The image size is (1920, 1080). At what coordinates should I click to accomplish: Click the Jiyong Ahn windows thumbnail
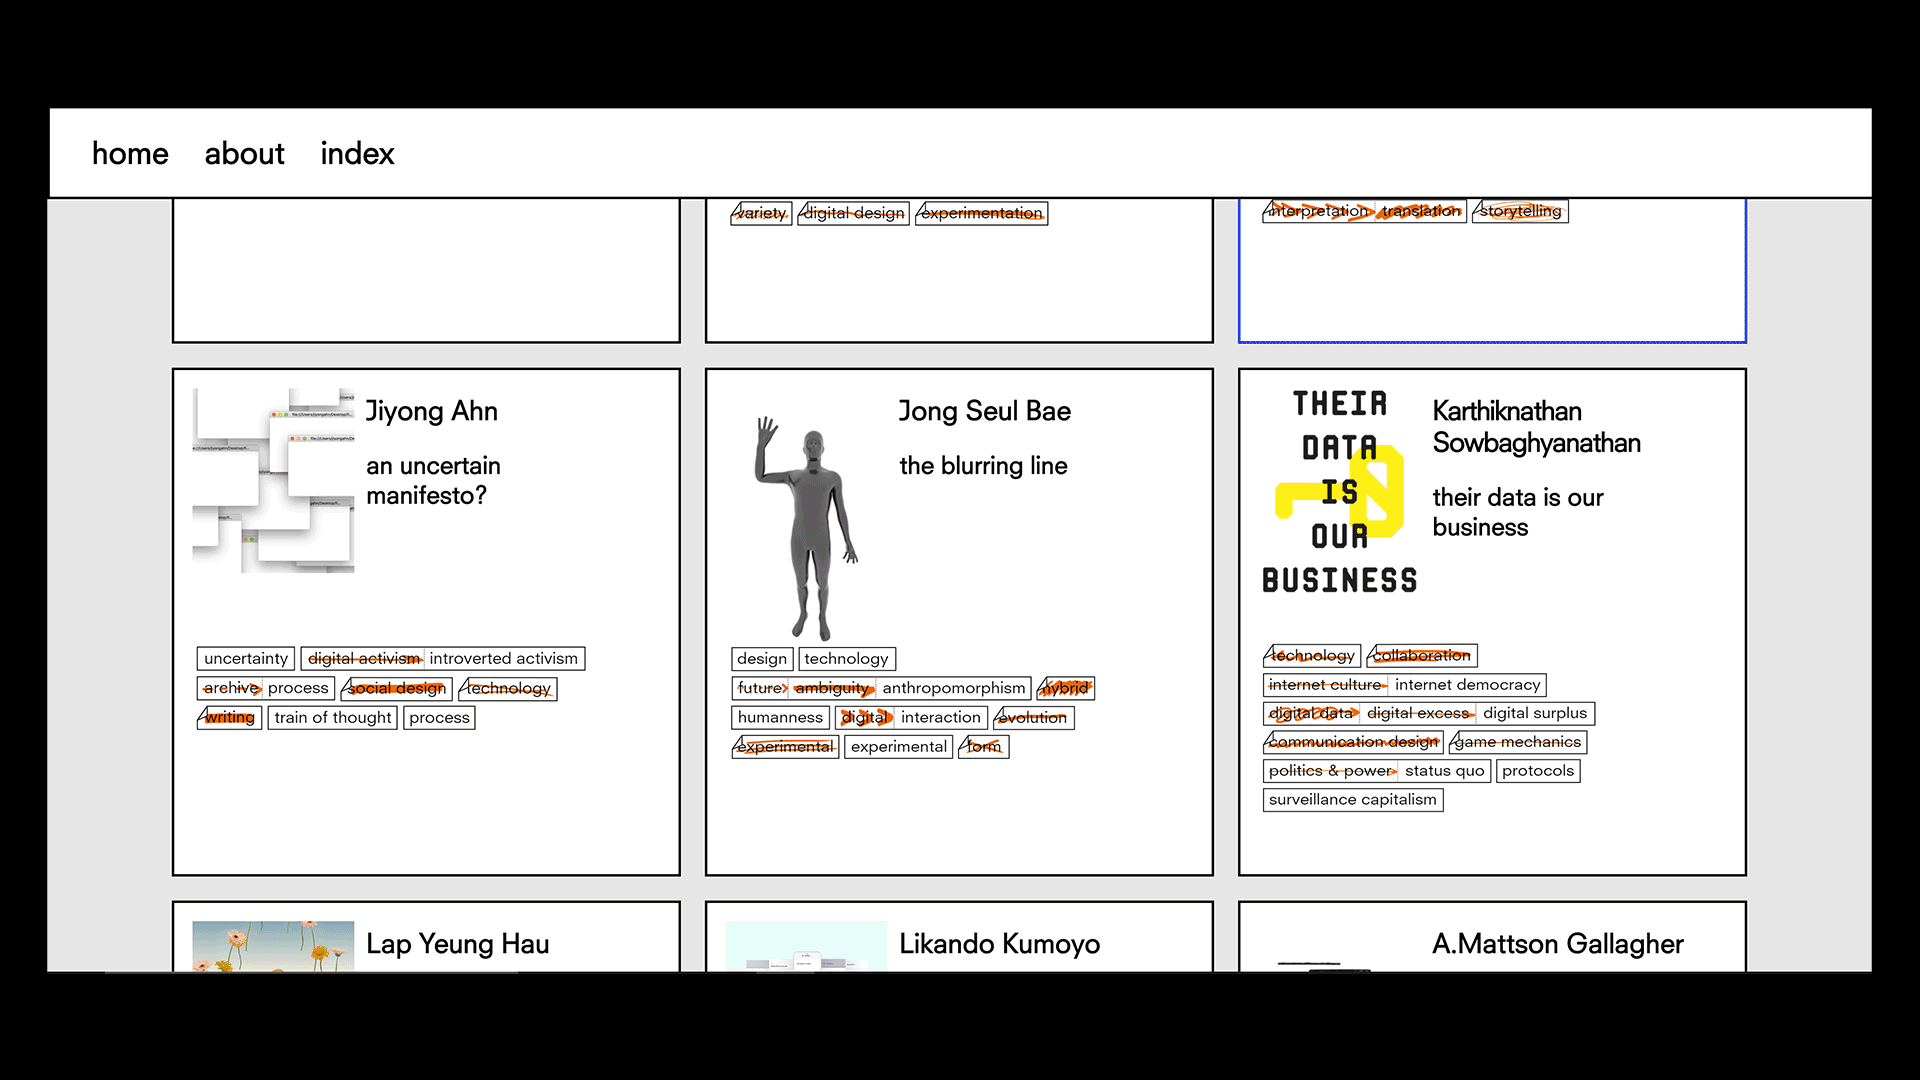pyautogui.click(x=273, y=480)
